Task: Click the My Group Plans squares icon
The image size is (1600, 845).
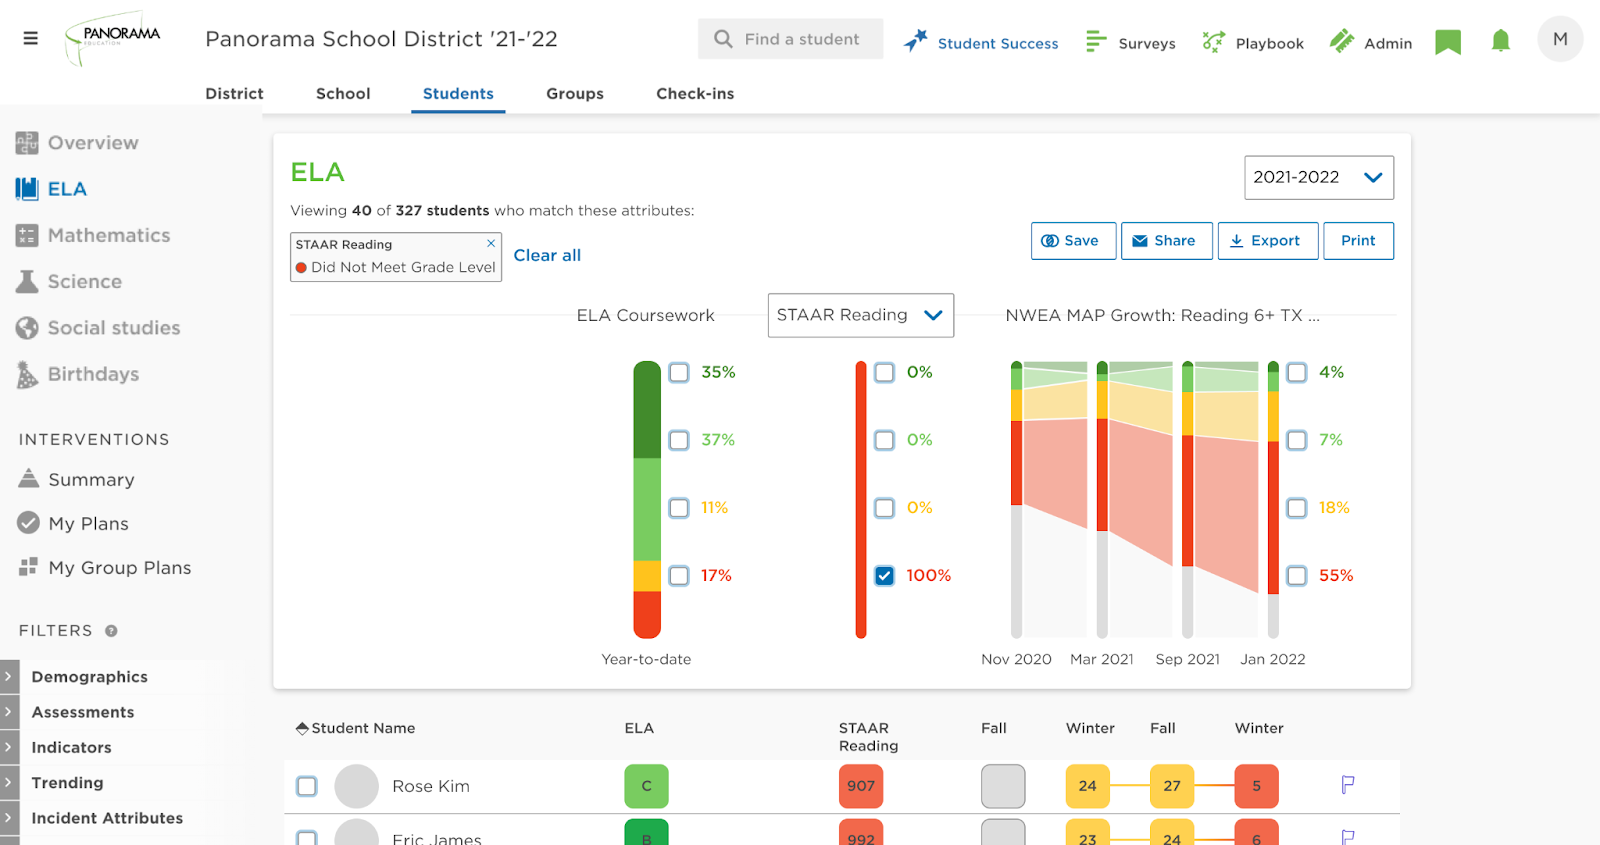Action: click(x=29, y=567)
